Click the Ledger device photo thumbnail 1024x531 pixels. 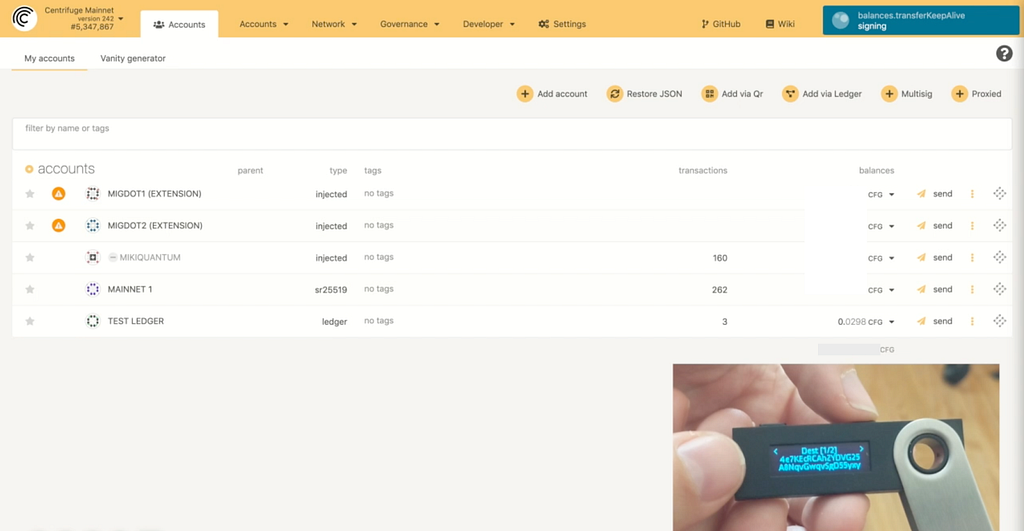click(x=836, y=447)
